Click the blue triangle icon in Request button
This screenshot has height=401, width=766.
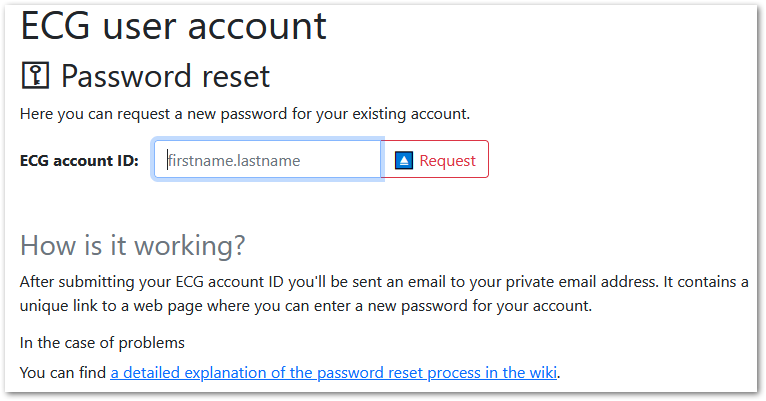click(404, 160)
